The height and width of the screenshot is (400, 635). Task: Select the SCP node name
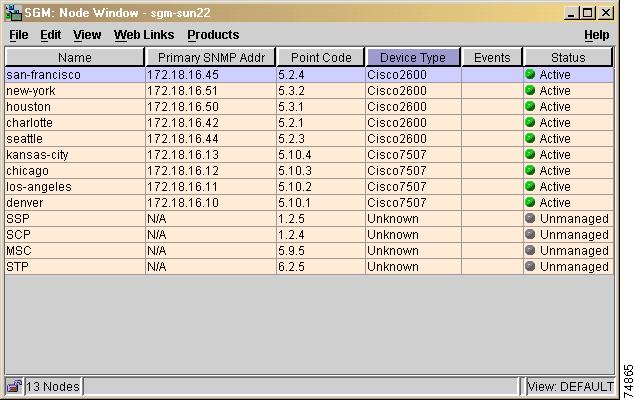(x=18, y=235)
